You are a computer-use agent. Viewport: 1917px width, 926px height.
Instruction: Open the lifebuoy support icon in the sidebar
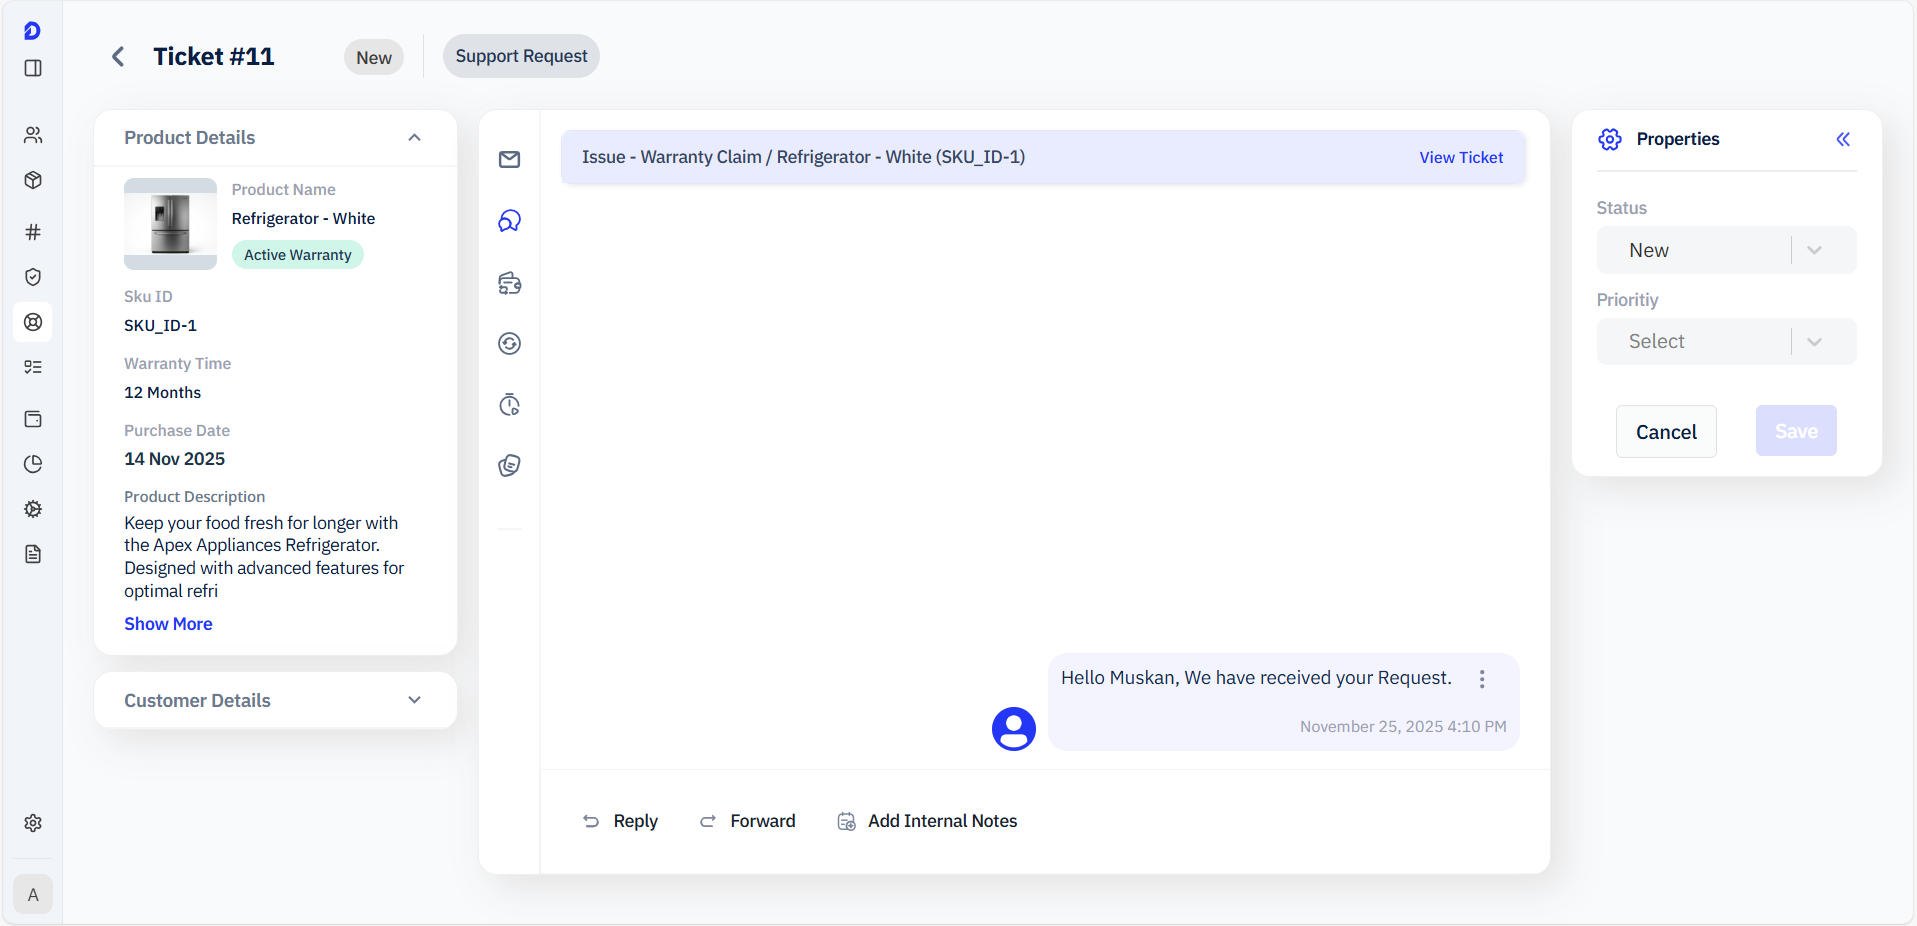(33, 322)
